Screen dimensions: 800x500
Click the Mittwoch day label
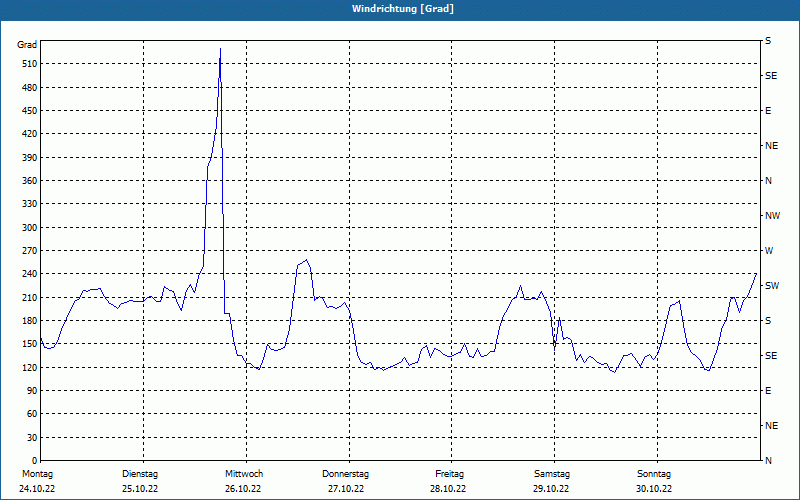(243, 473)
